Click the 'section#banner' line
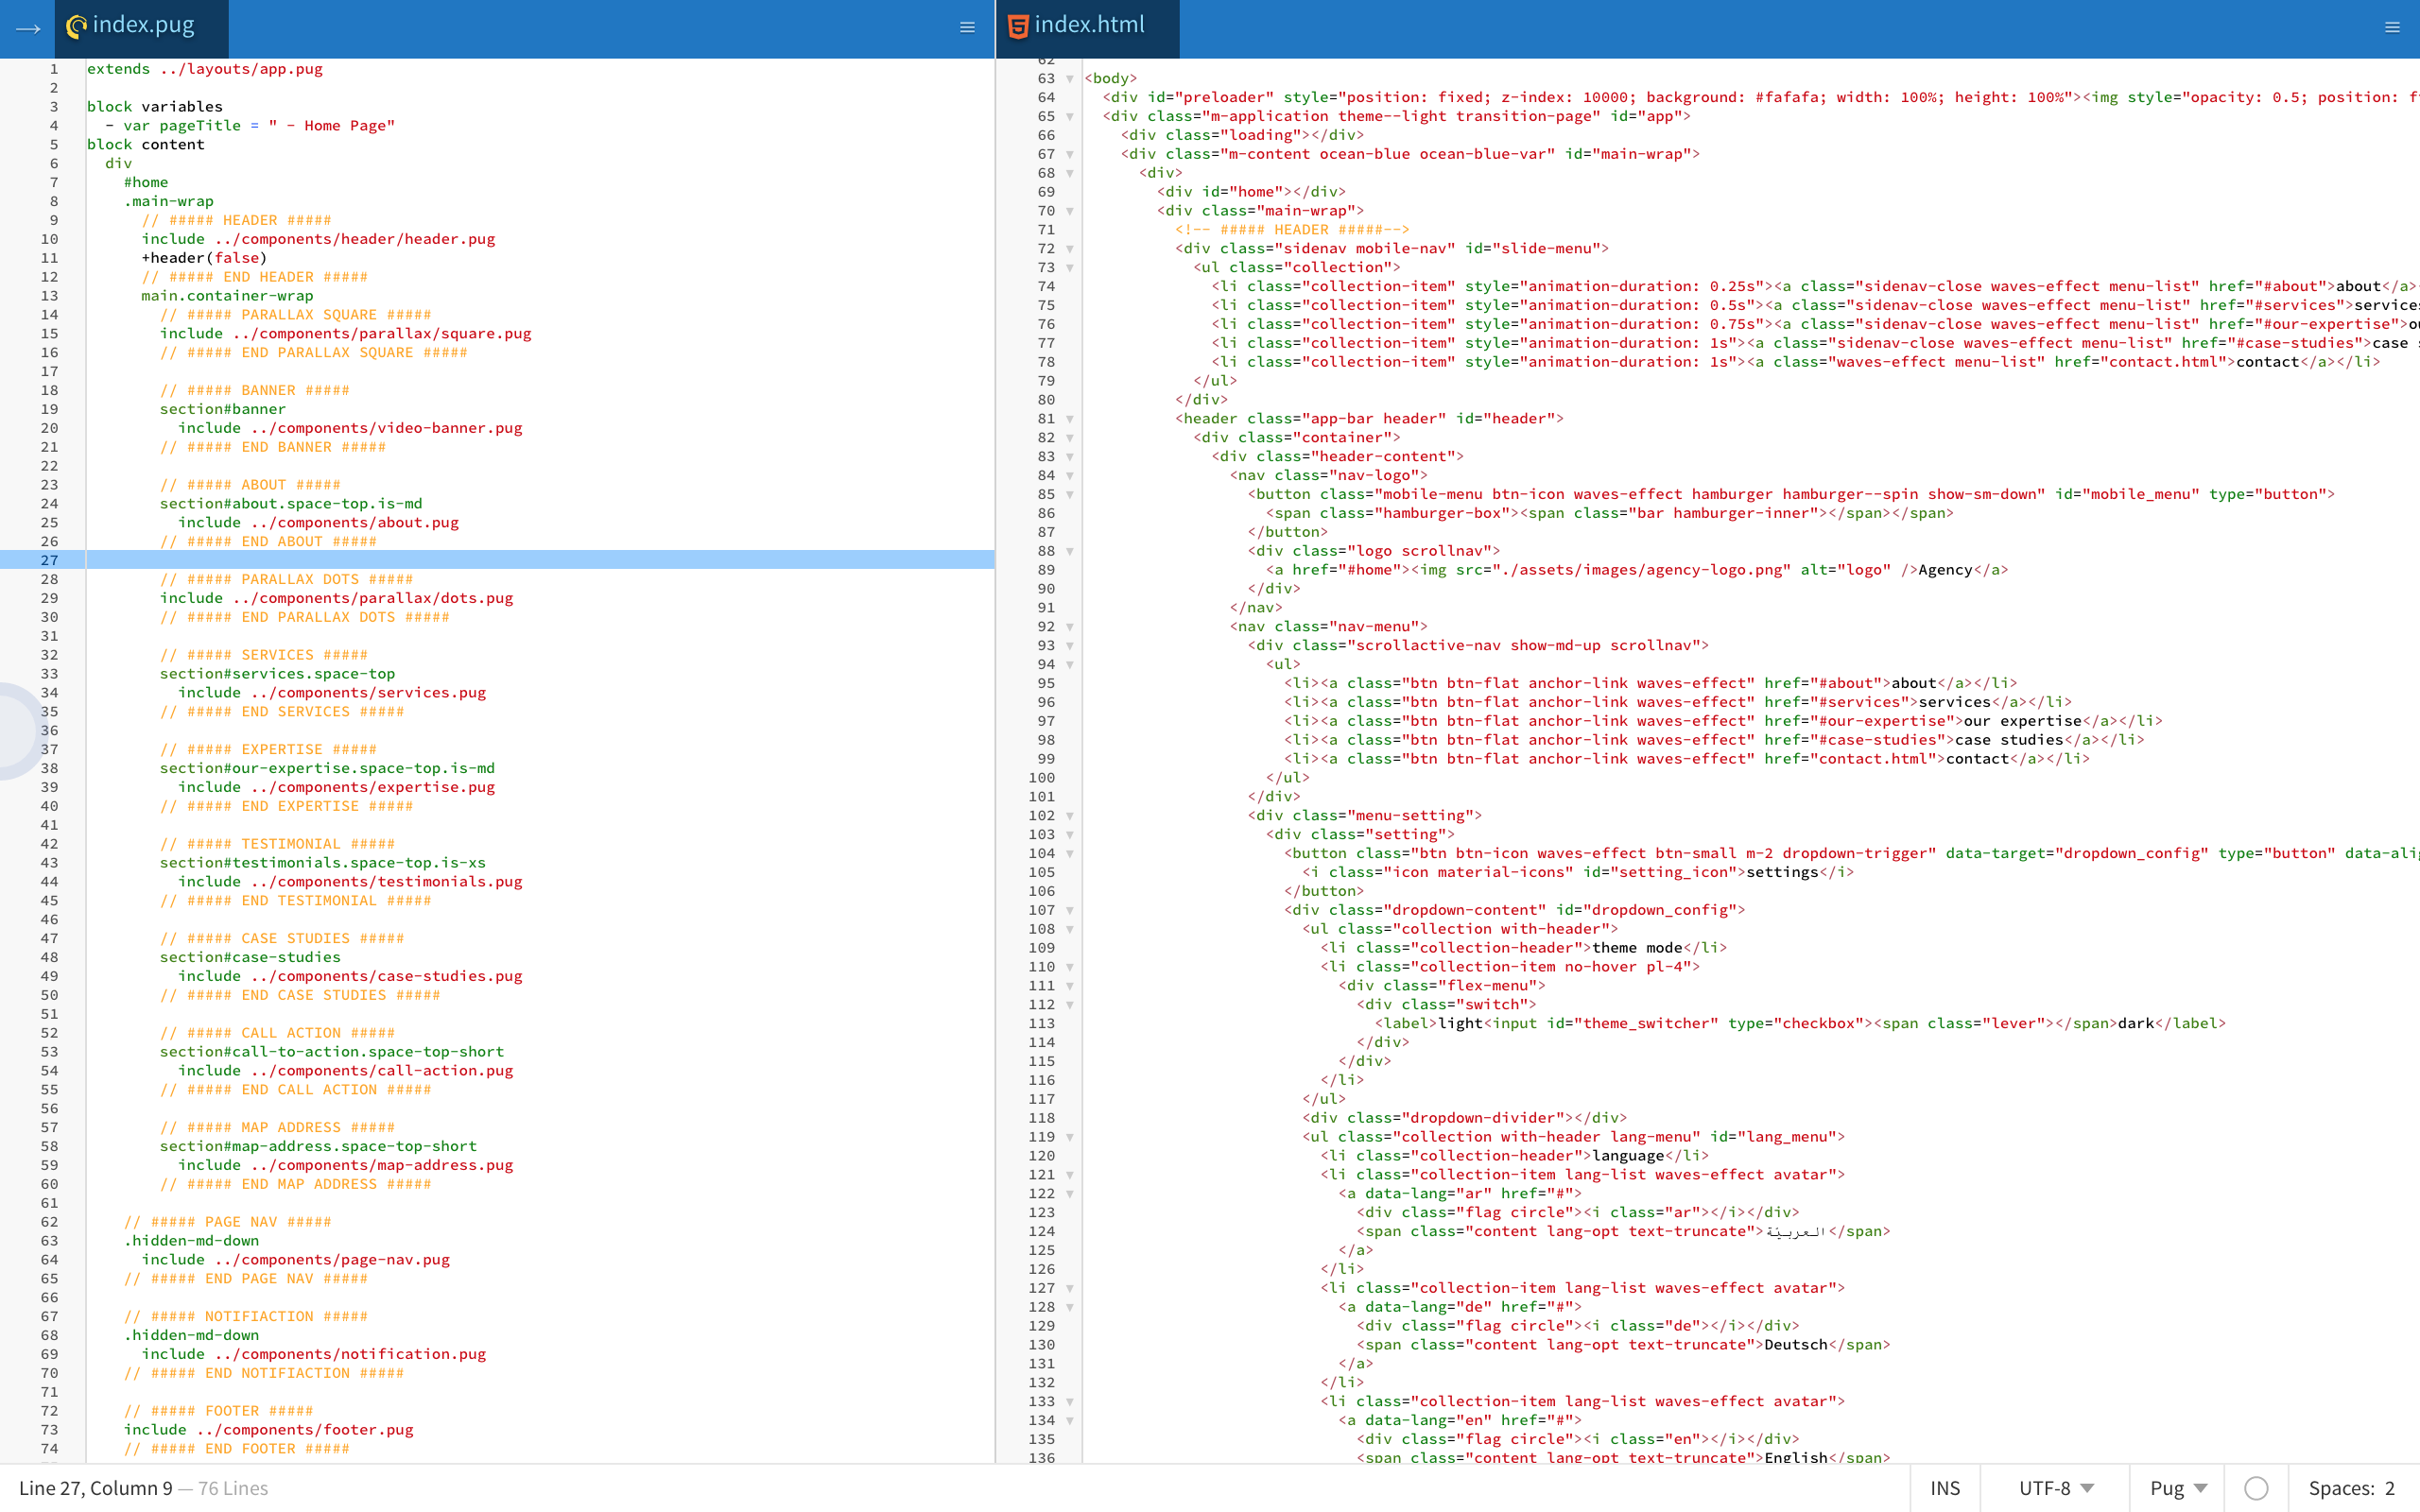The width and height of the screenshot is (2420, 1512). click(x=223, y=409)
